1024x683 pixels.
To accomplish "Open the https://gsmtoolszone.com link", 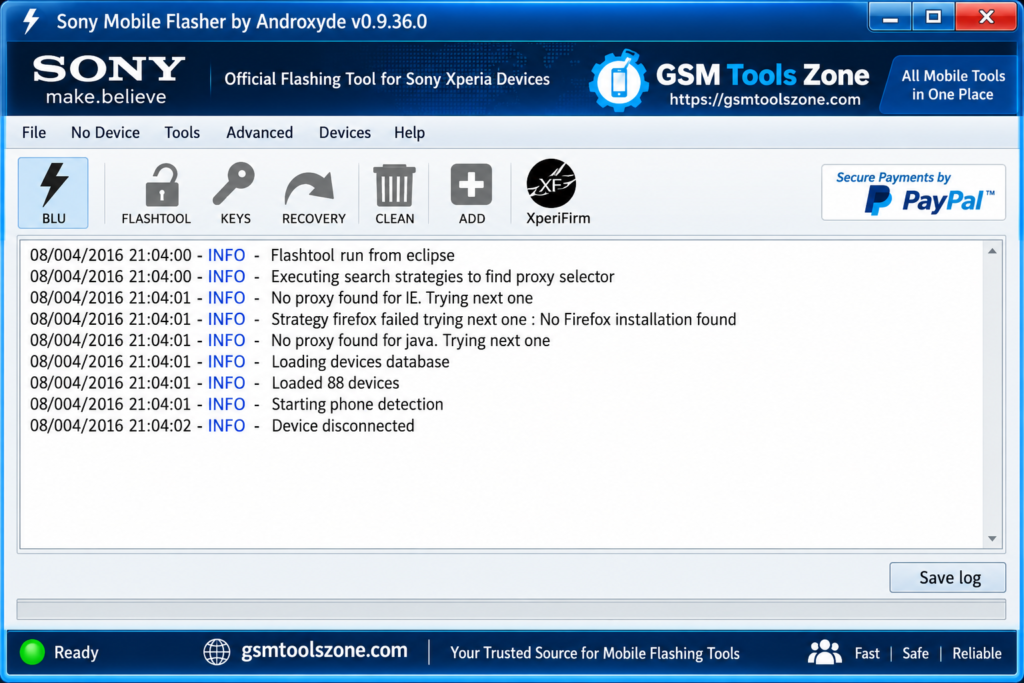I will point(765,100).
